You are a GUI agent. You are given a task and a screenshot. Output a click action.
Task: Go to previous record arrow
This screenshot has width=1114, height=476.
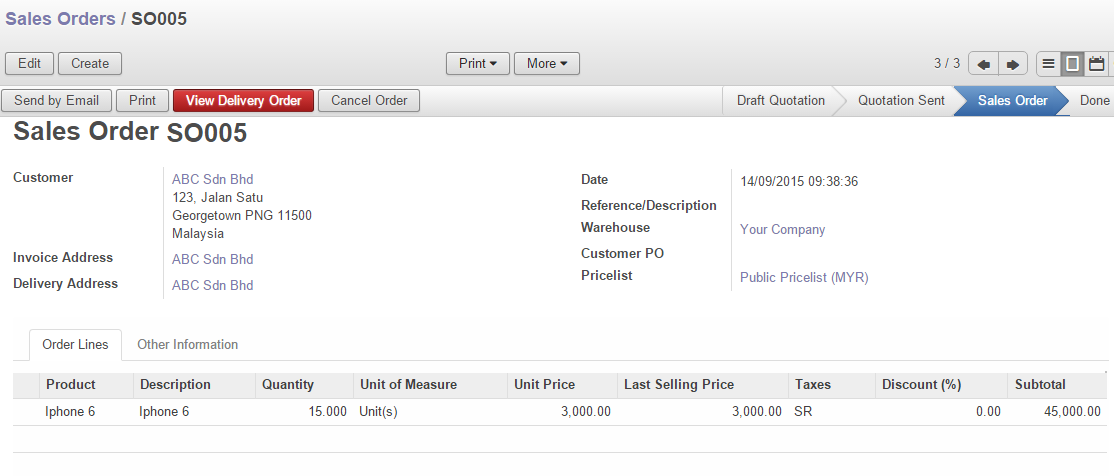[x=984, y=64]
